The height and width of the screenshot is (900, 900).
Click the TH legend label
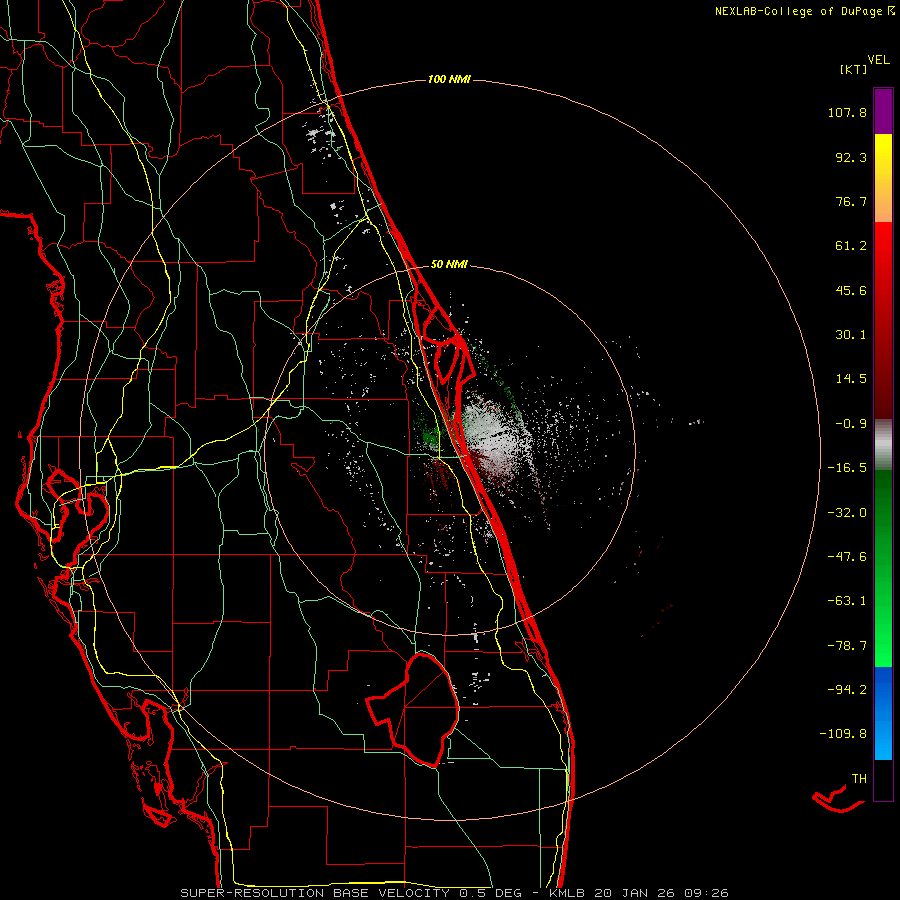coord(859,778)
